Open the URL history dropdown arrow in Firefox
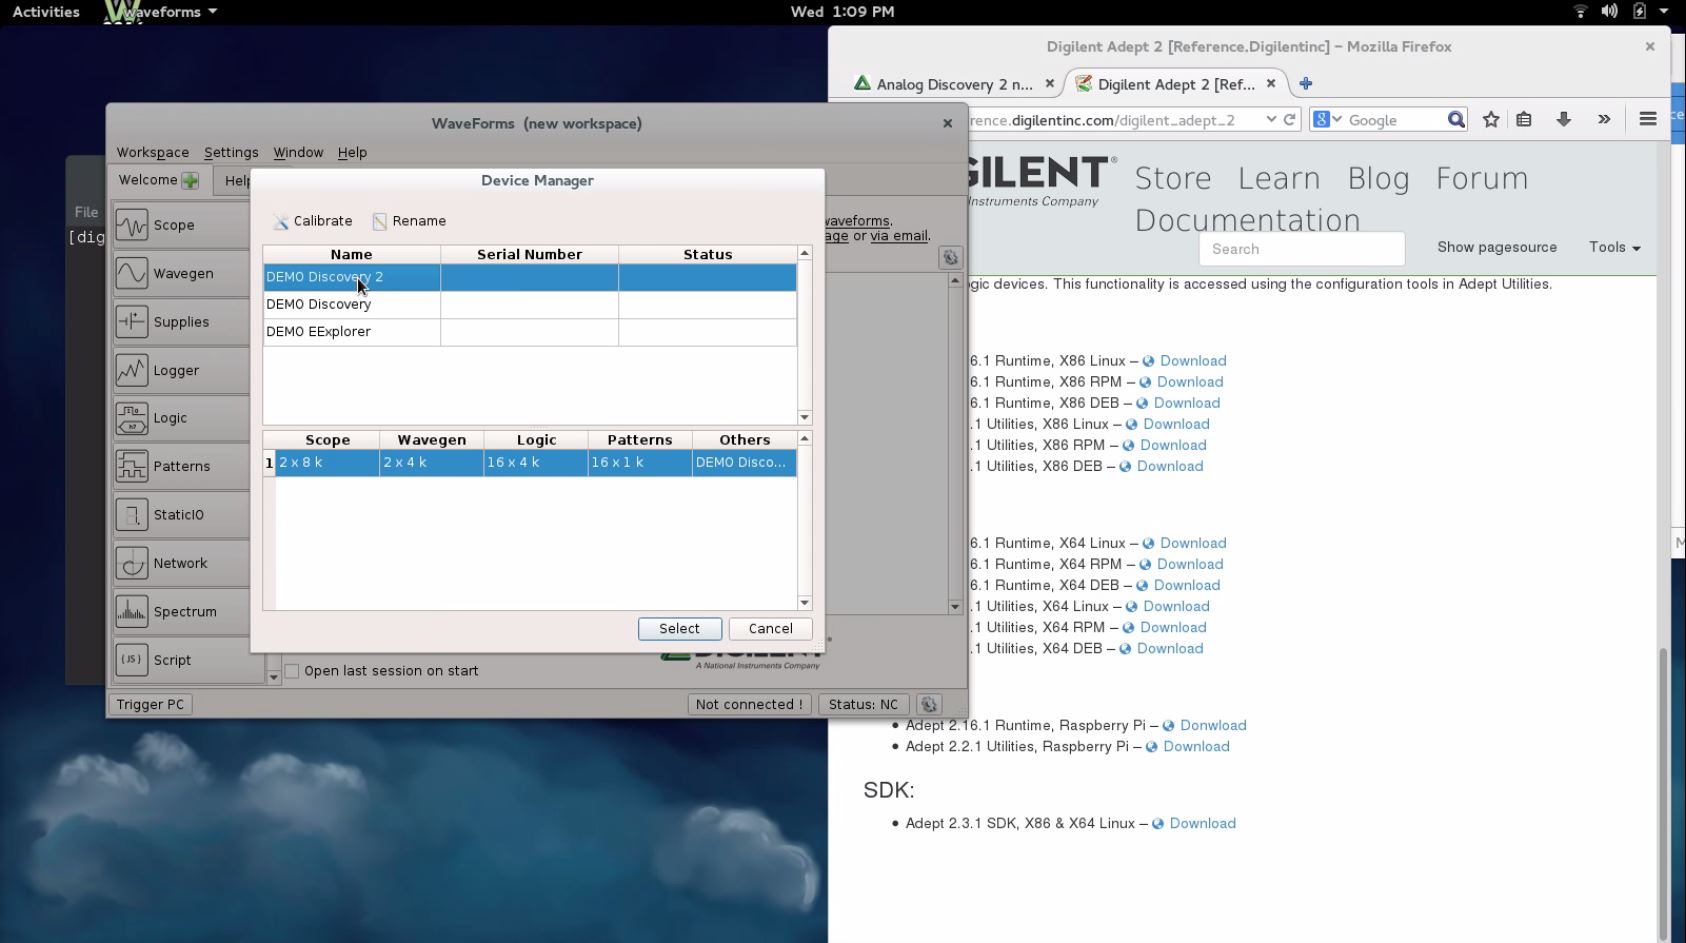This screenshot has height=943, width=1686. click(x=1271, y=119)
